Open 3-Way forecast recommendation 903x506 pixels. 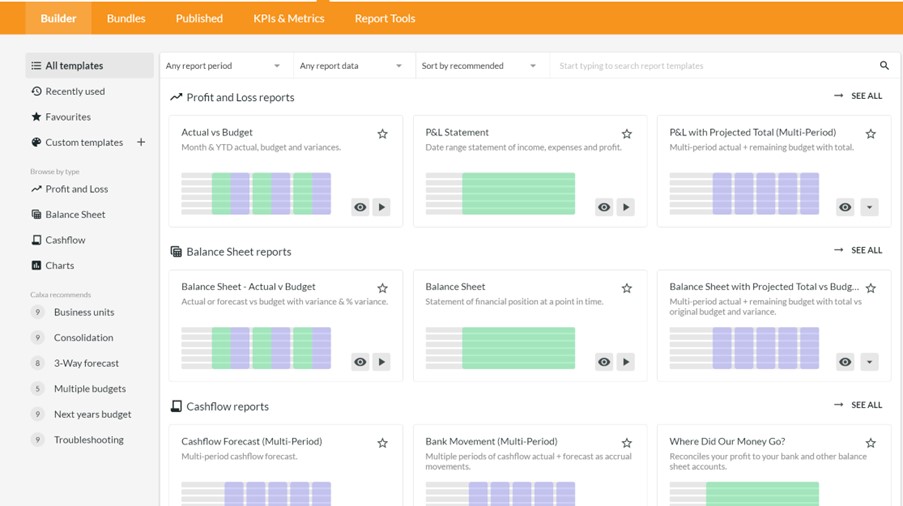click(86, 363)
